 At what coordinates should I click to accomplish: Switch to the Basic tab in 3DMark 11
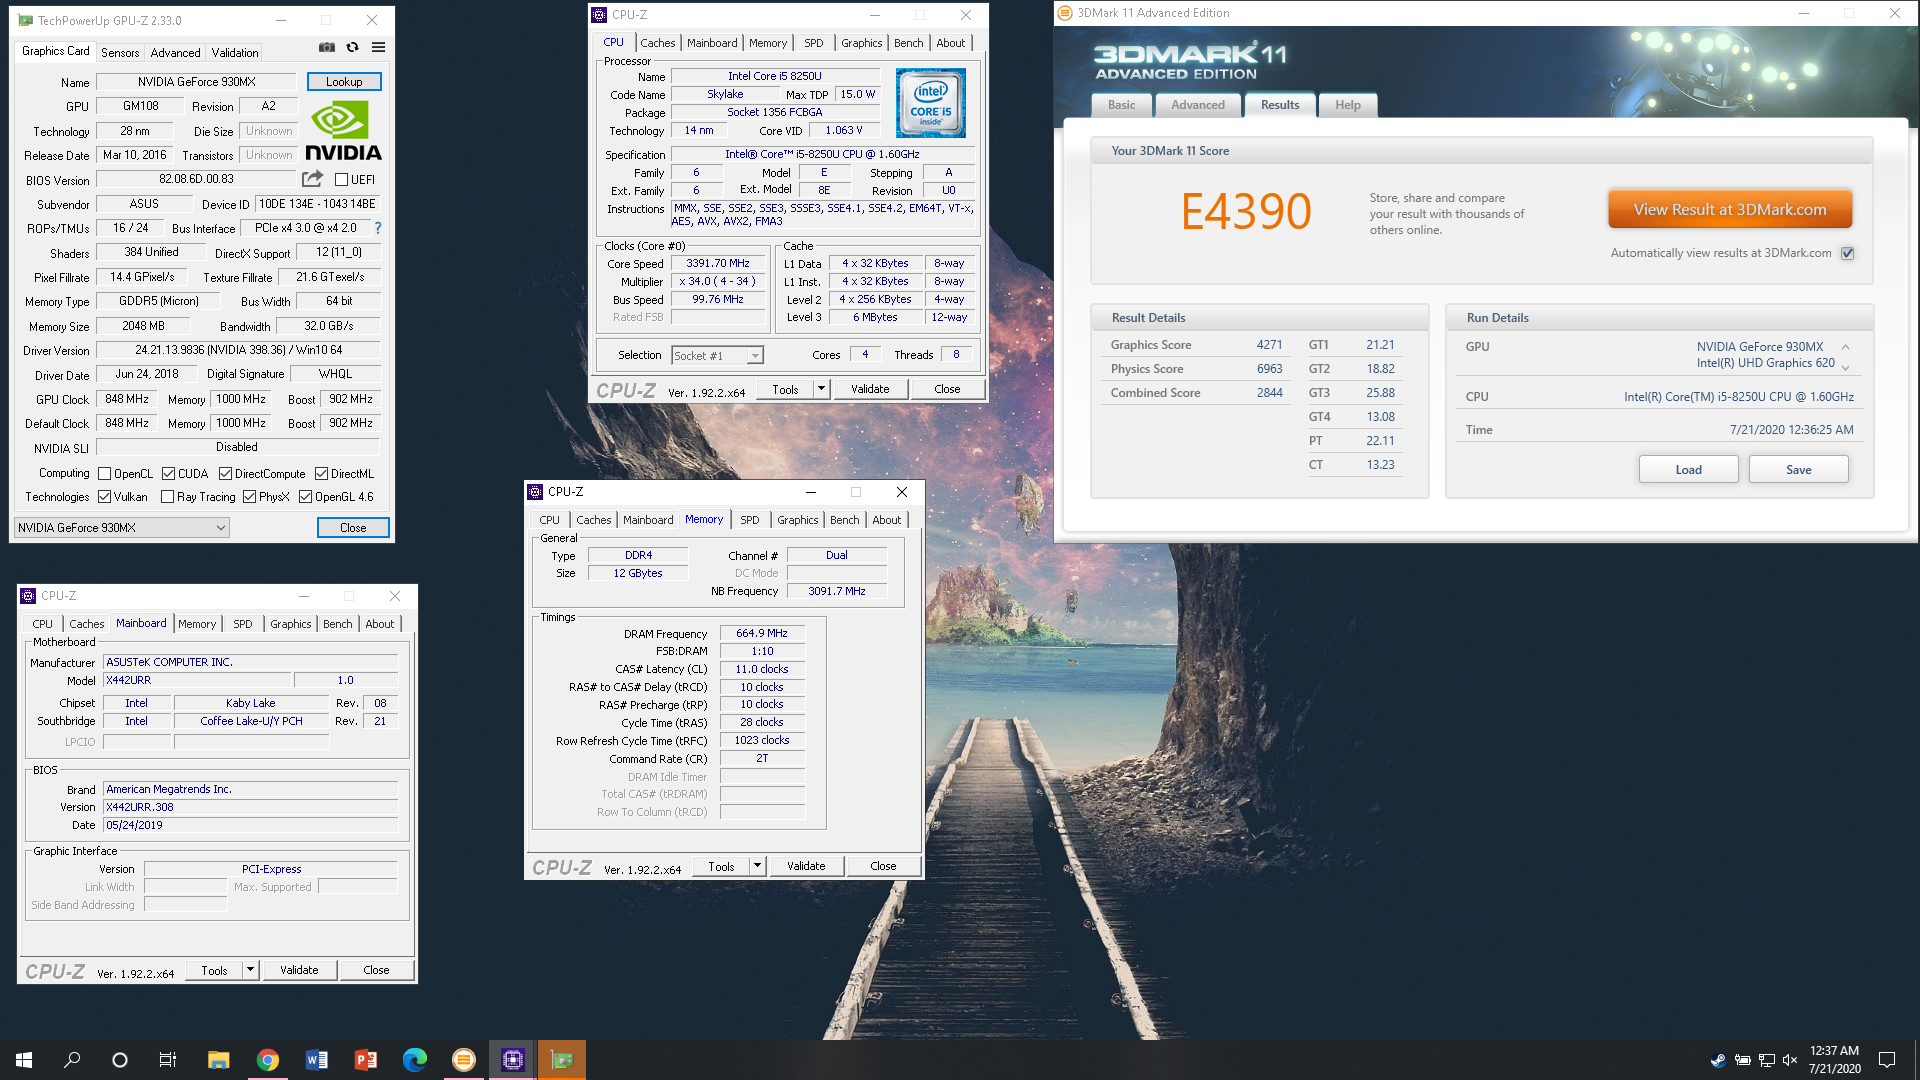pos(1121,105)
